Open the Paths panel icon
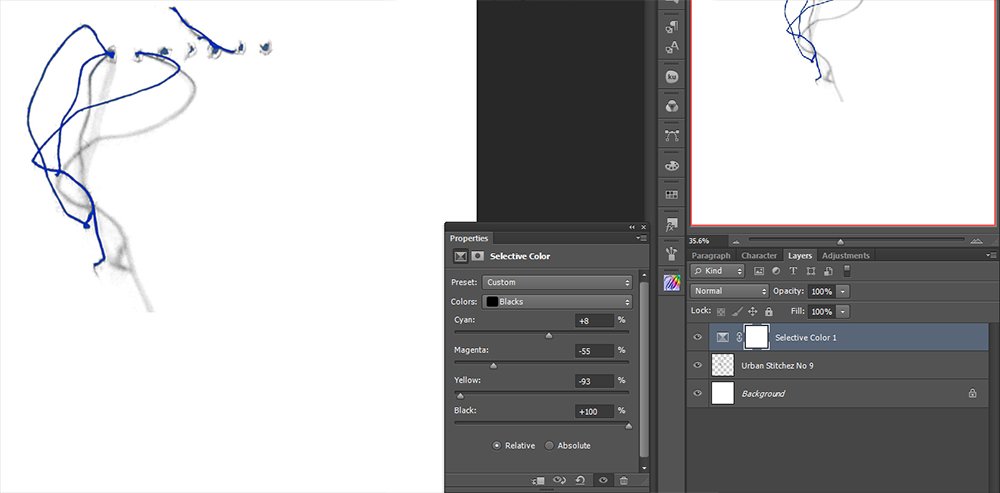Screen dimensions: 1000x493 [x=672, y=135]
